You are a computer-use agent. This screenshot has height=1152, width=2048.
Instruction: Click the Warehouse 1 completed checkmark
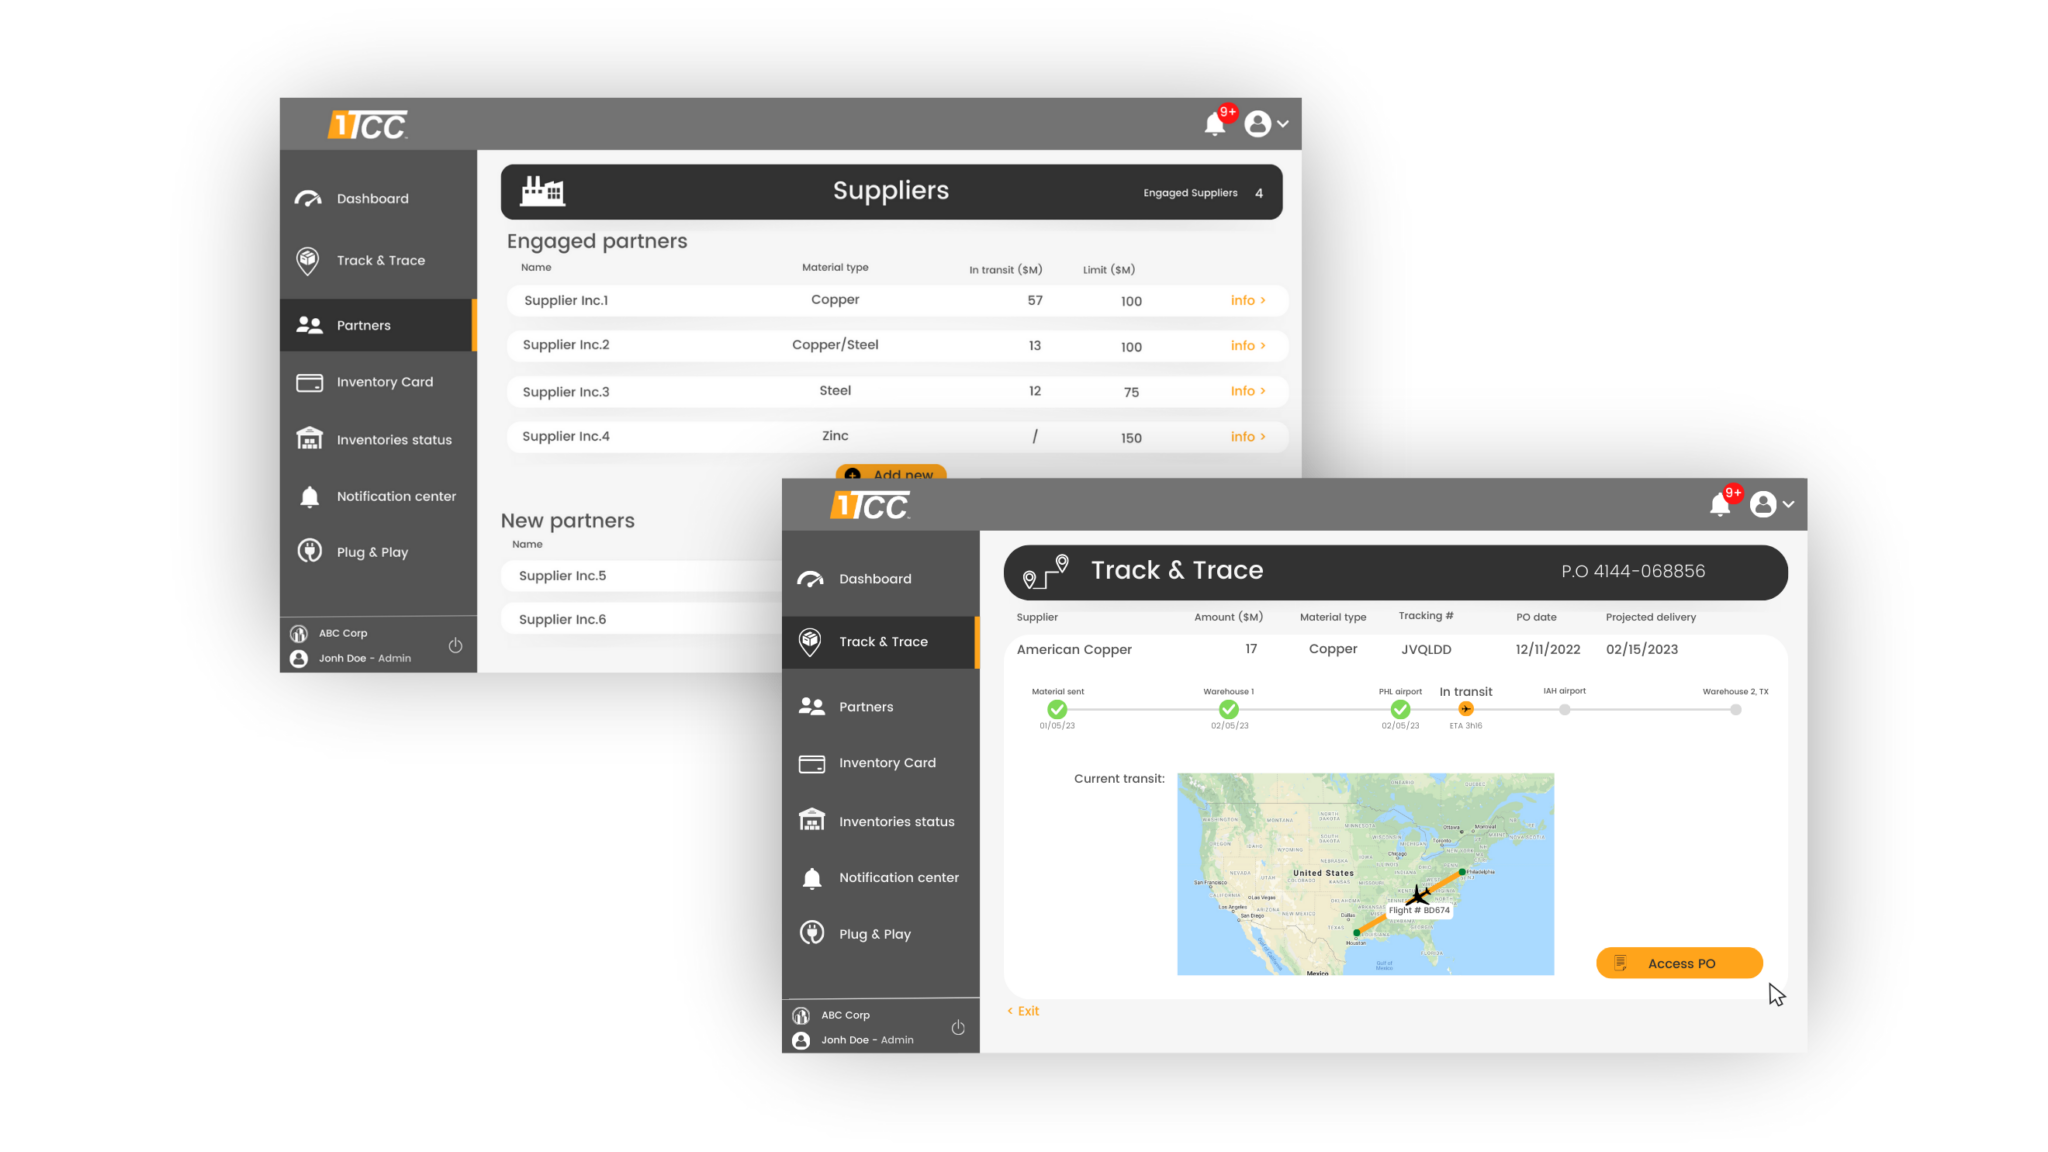(1228, 708)
